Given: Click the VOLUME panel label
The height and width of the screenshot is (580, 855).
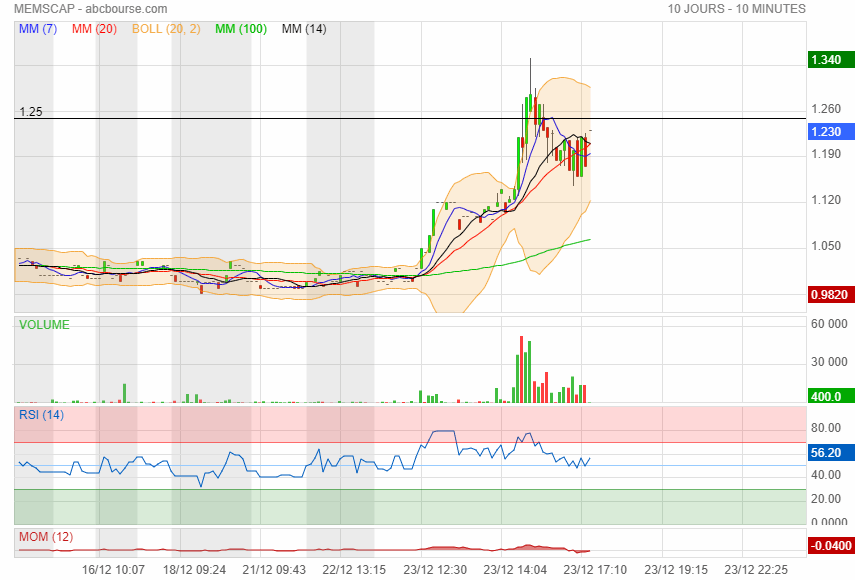Looking at the screenshot, I should pyautogui.click(x=44, y=325).
